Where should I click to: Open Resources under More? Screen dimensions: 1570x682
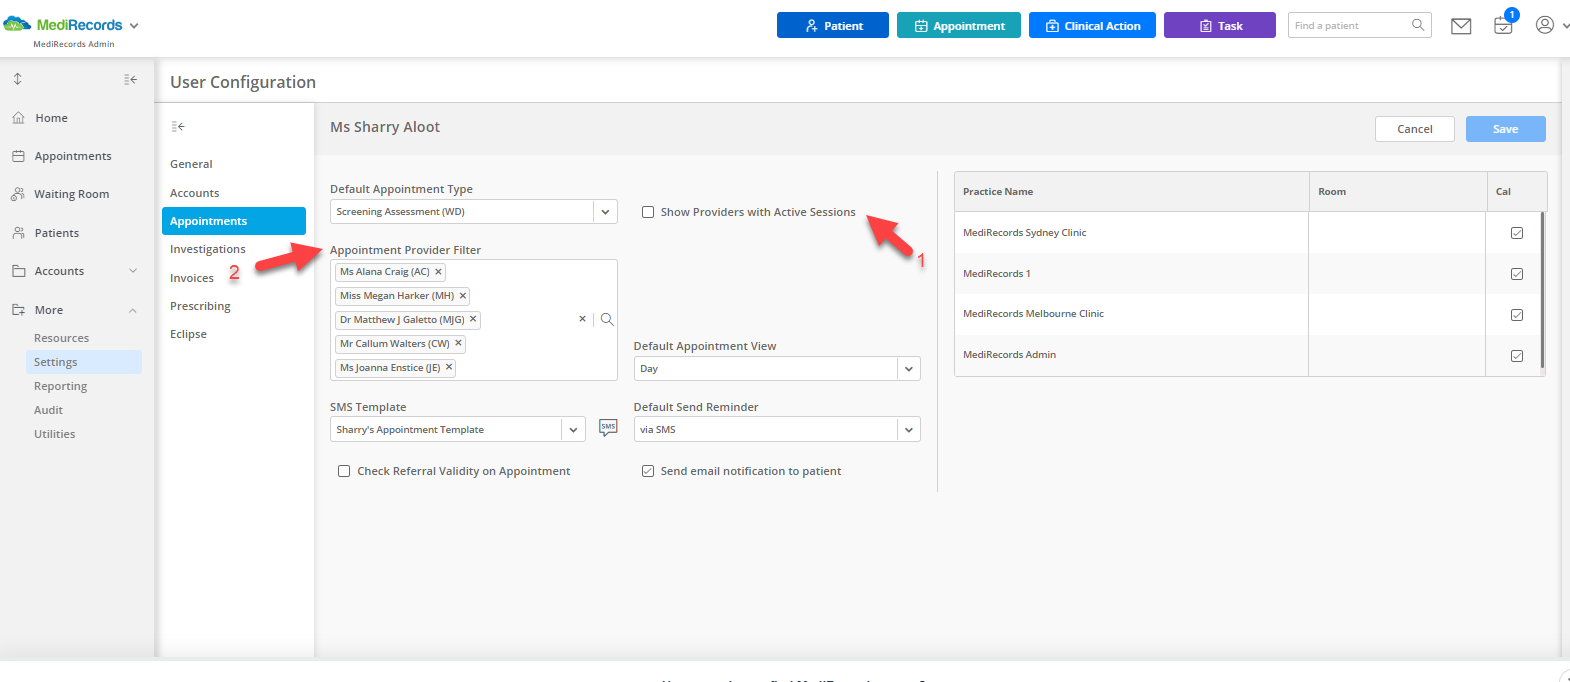(62, 338)
